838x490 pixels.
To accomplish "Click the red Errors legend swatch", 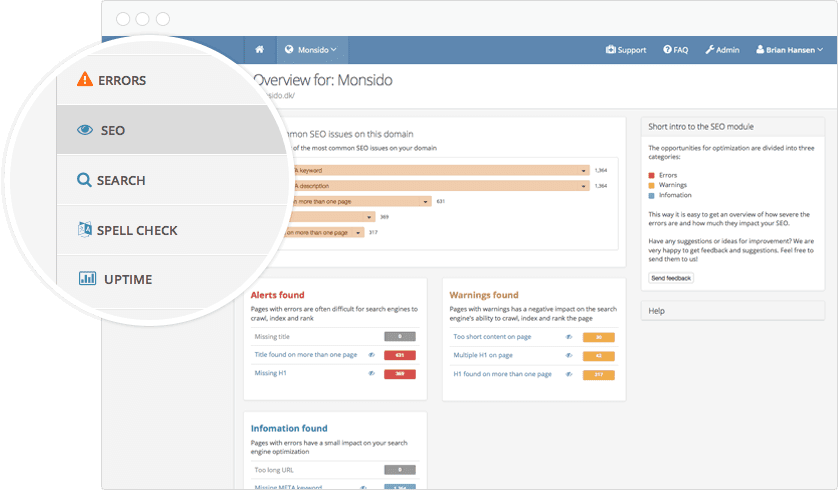I will click(x=651, y=175).
